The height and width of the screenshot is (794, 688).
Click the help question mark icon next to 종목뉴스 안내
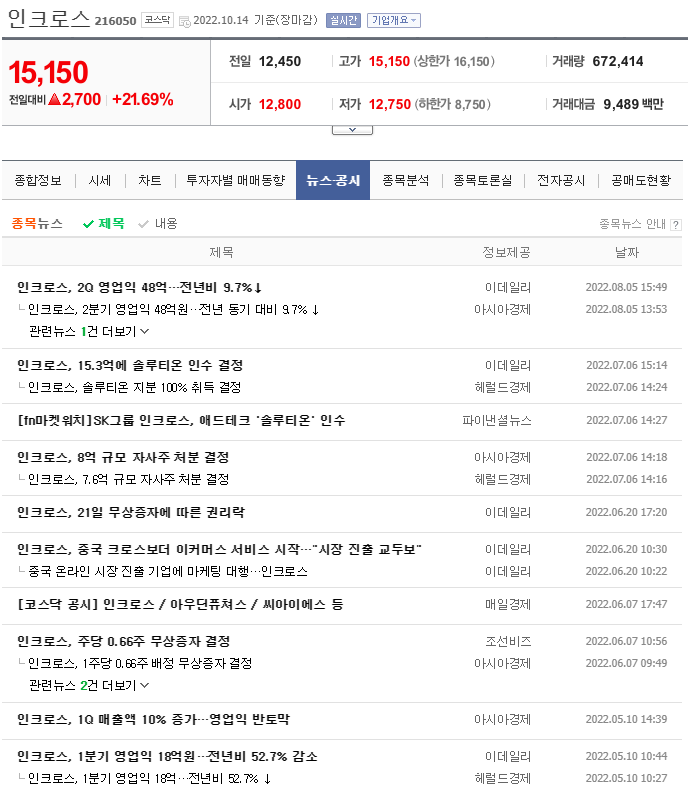coord(675,225)
